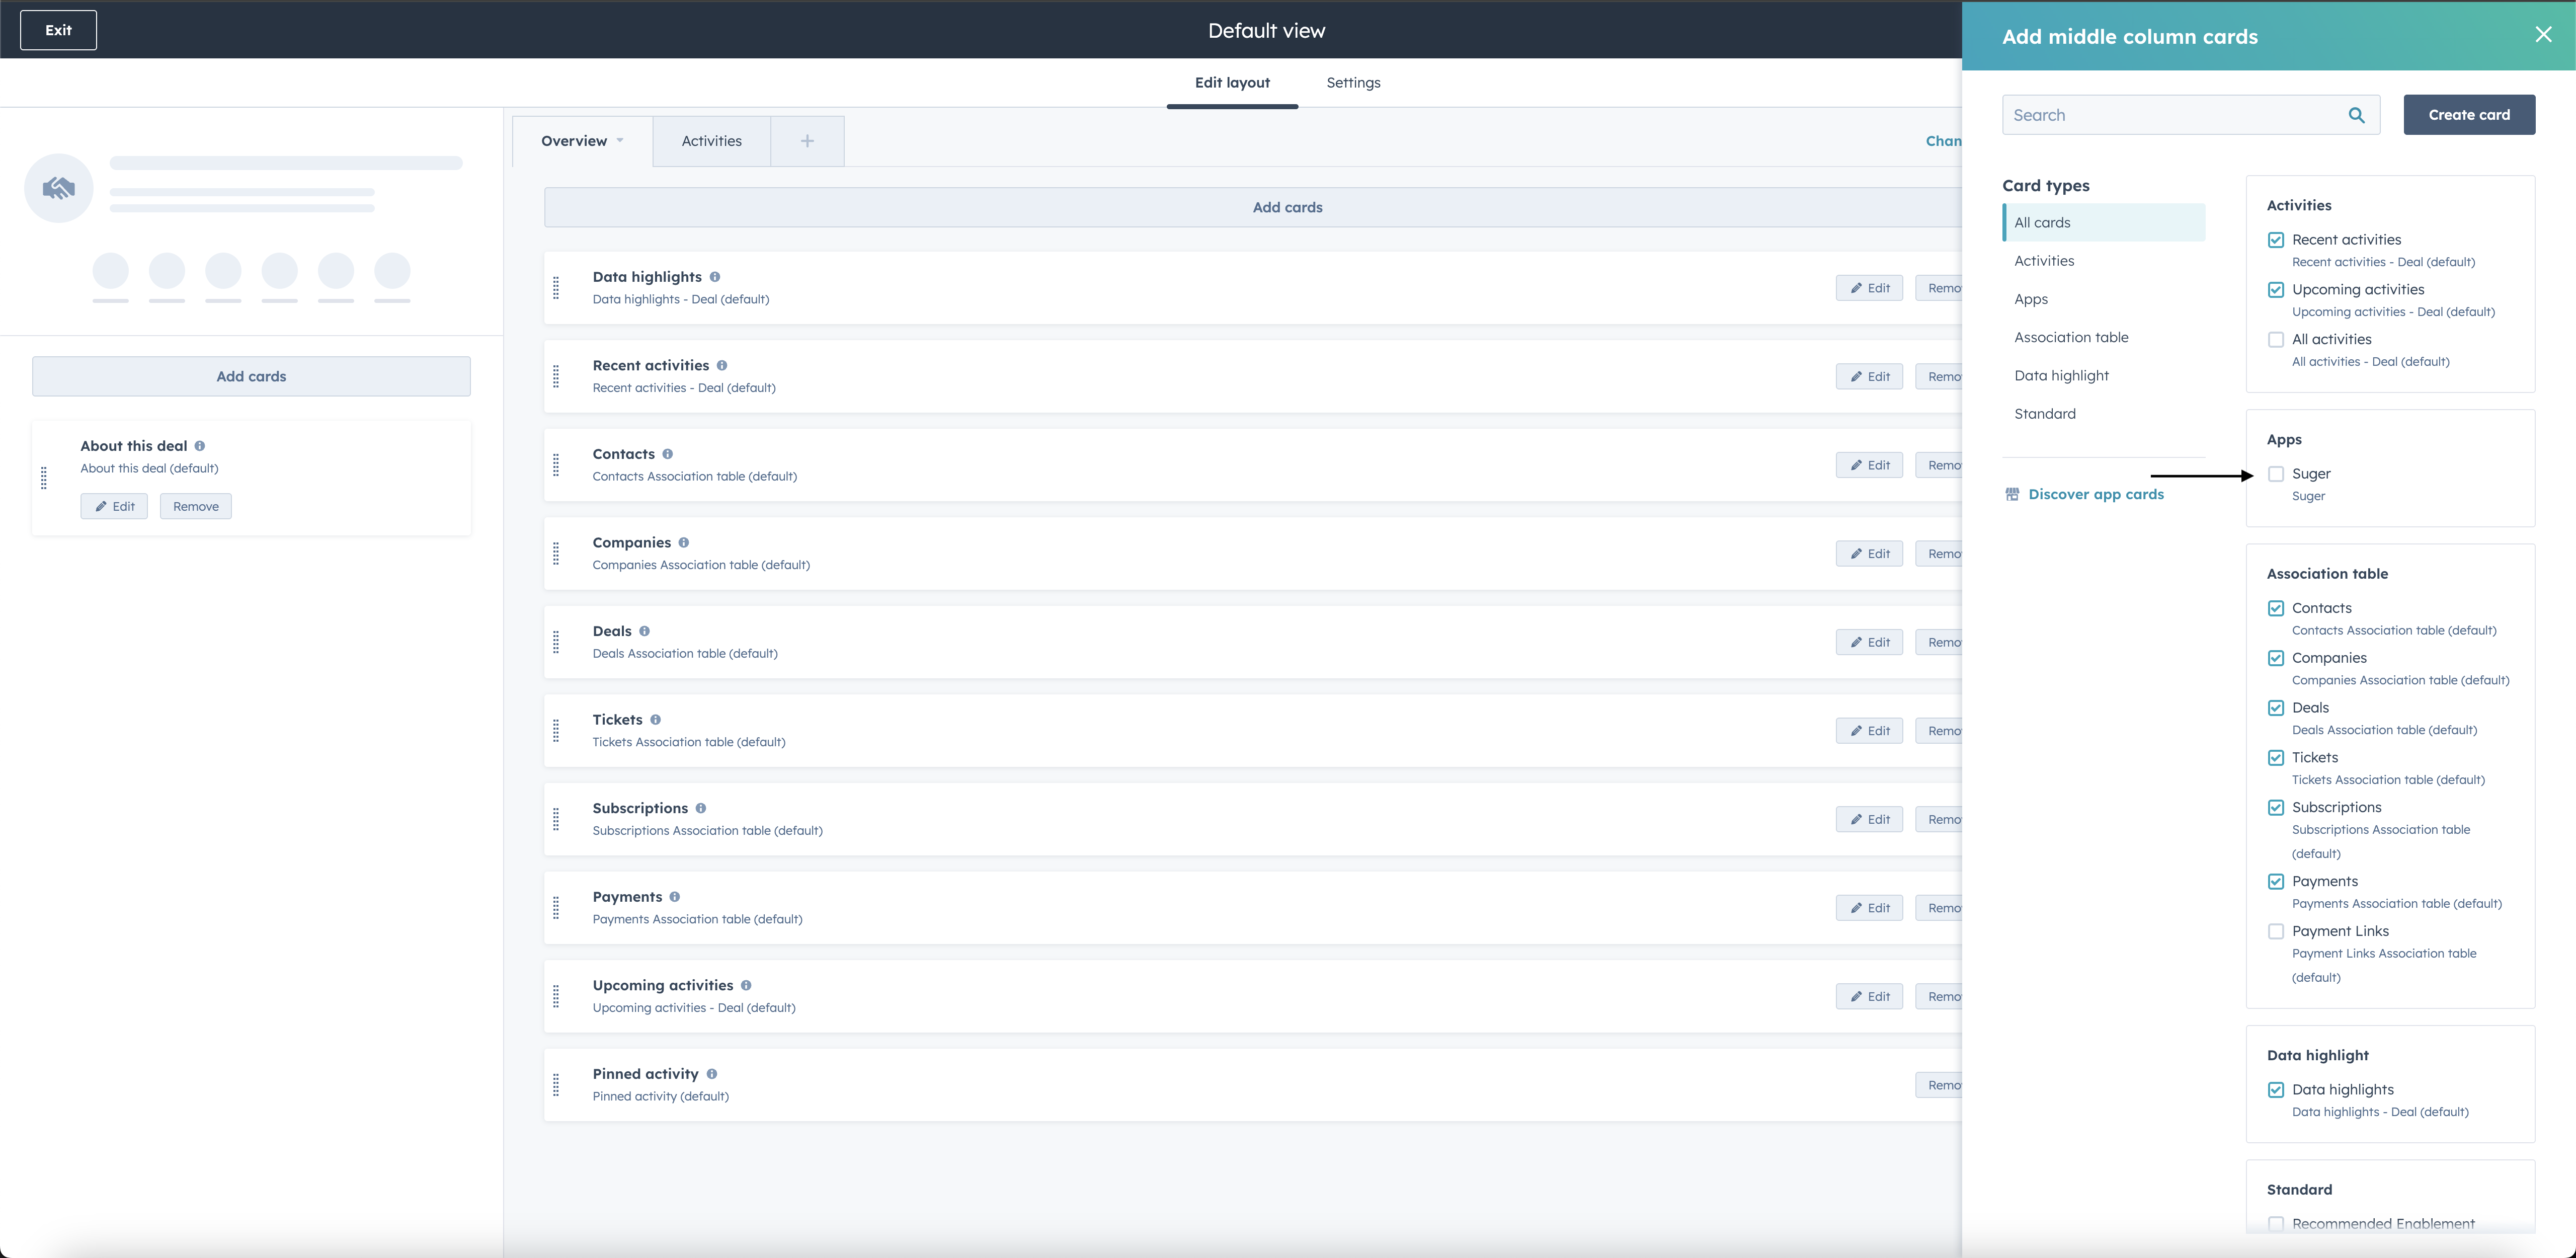Click Edit on the Recent activities card

tap(1868, 377)
